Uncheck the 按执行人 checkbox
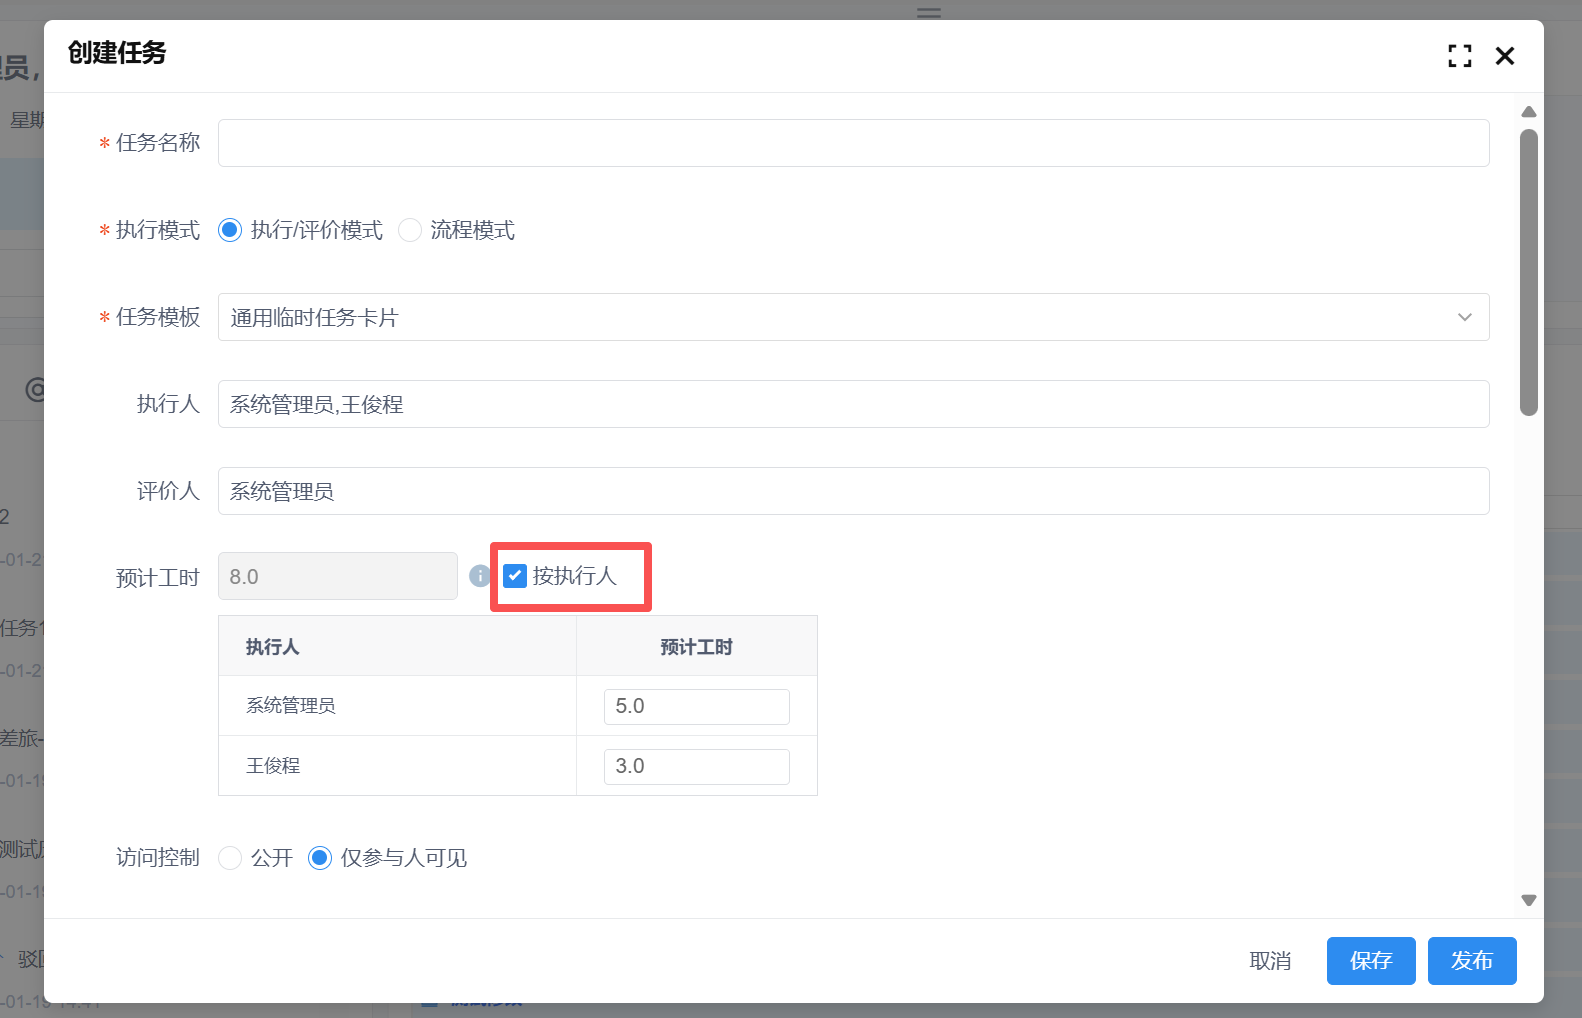1582x1018 pixels. pyautogui.click(x=515, y=576)
